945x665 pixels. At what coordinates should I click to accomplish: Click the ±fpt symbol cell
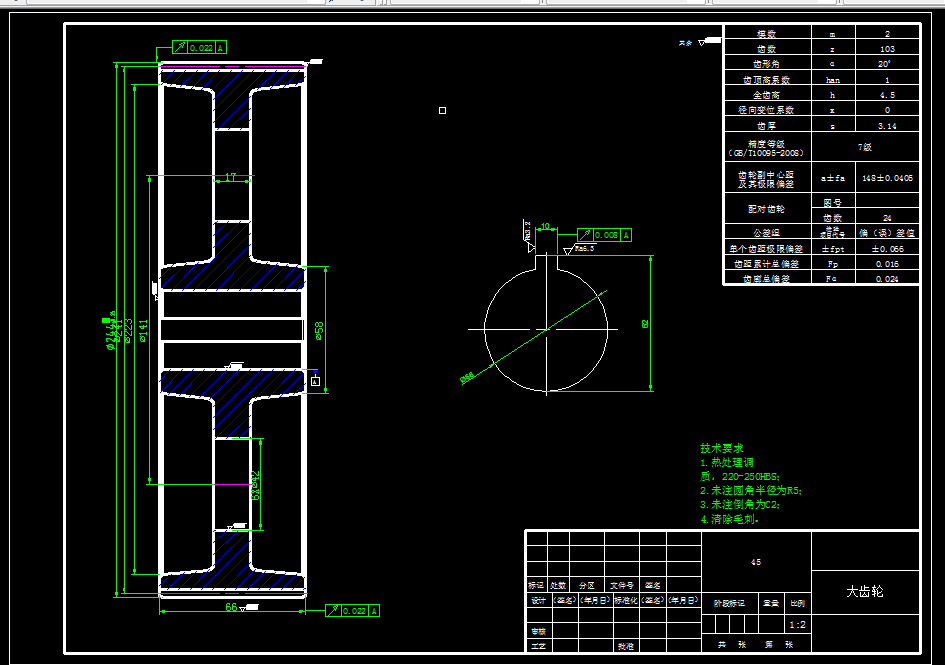833,248
